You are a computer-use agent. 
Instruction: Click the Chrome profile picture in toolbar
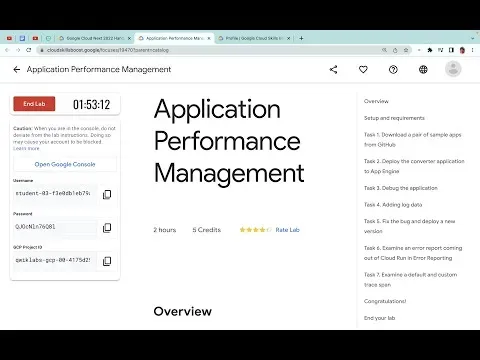pyautogui.click(x=462, y=50)
